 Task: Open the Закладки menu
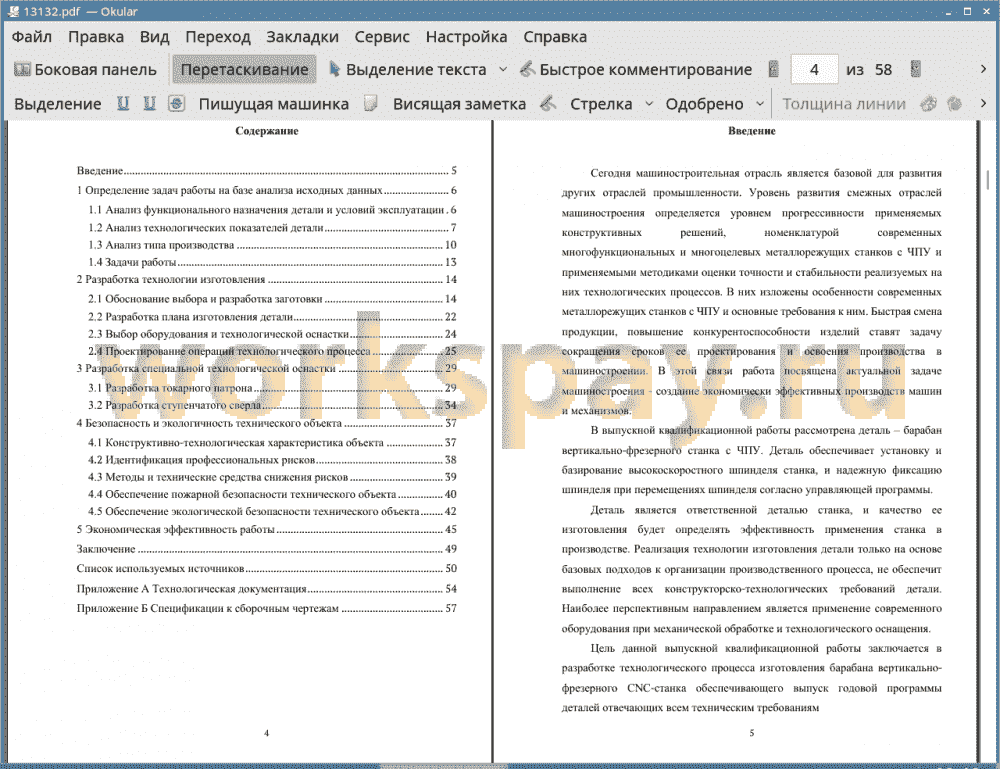[x=302, y=37]
